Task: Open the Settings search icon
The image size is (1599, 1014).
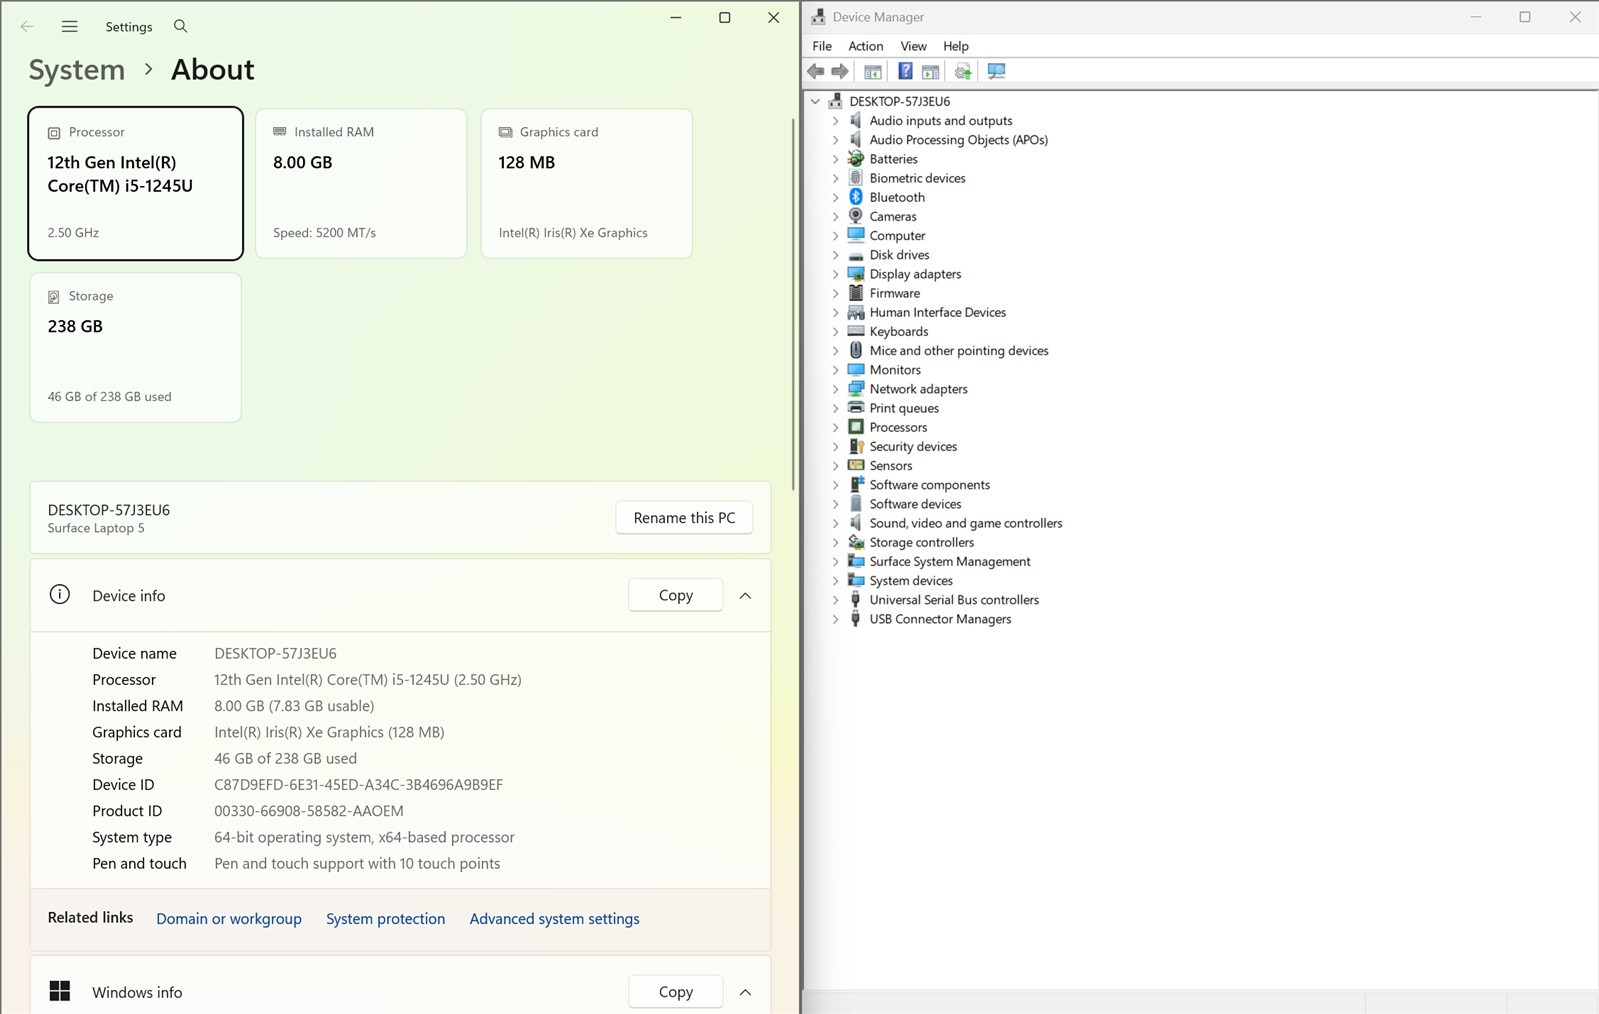Action: point(180,26)
